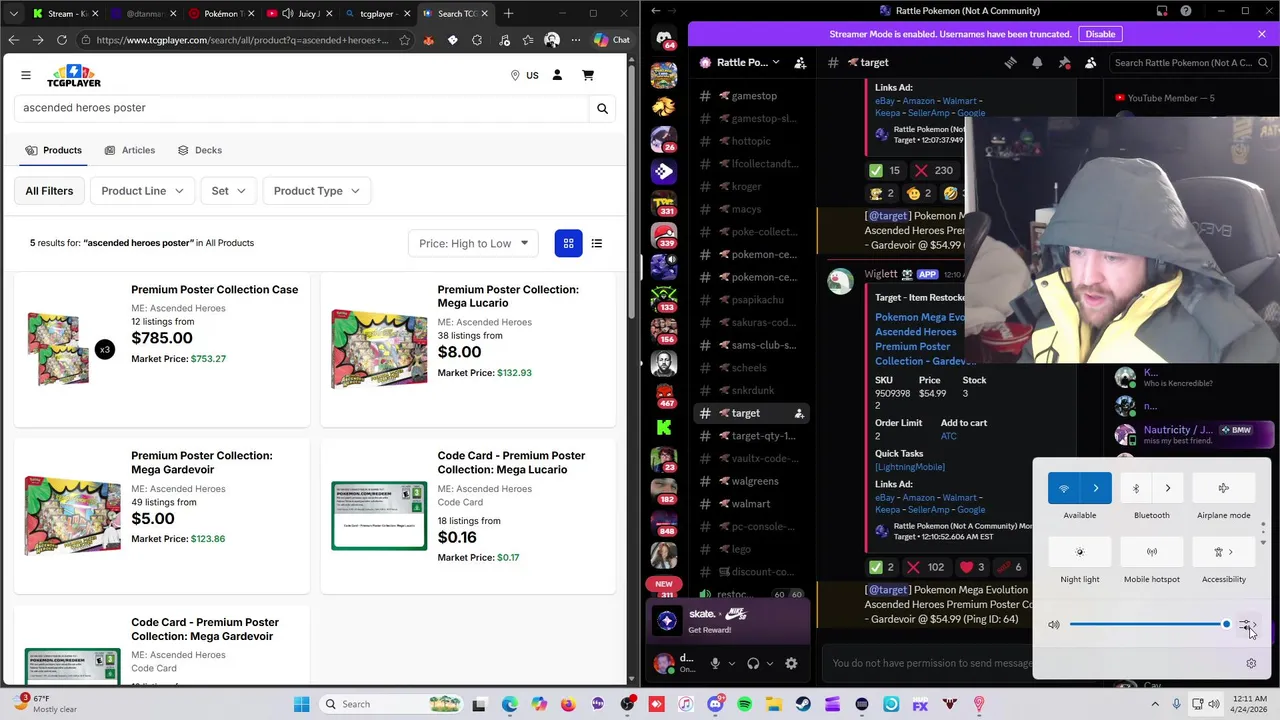Toggle Wi-Fi in quick settings
This screenshot has height=720, width=1280.
pyautogui.click(x=1063, y=488)
